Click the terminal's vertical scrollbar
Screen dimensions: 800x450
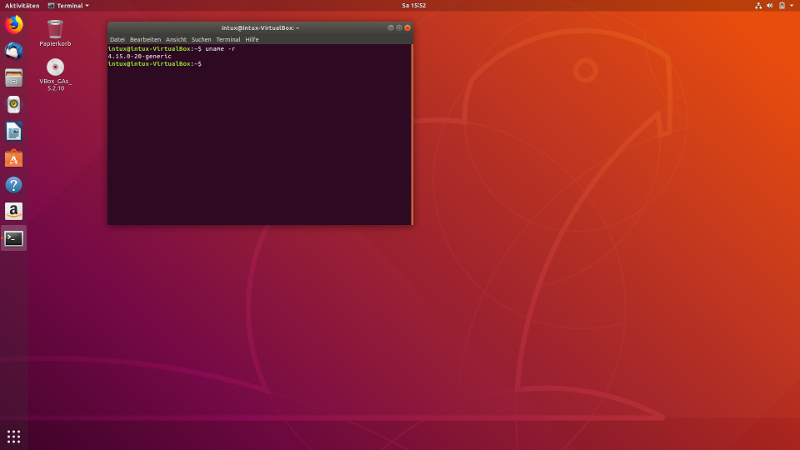coord(412,134)
